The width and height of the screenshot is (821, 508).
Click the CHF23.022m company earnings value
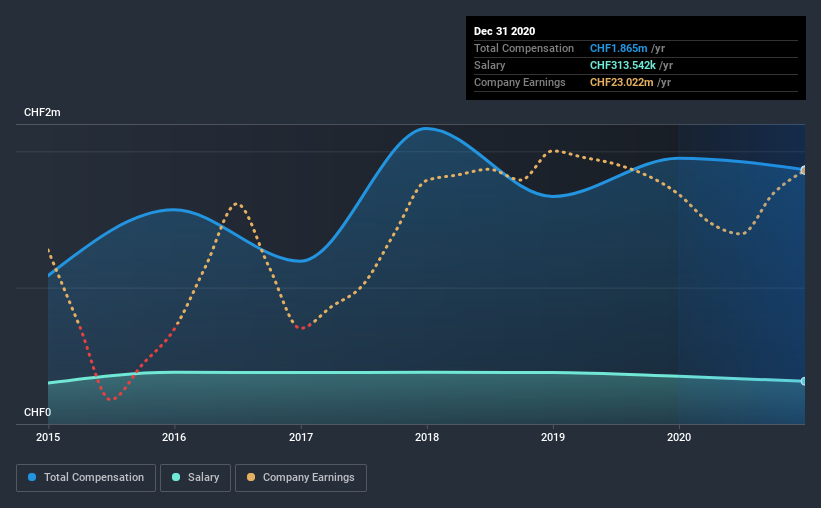click(622, 82)
